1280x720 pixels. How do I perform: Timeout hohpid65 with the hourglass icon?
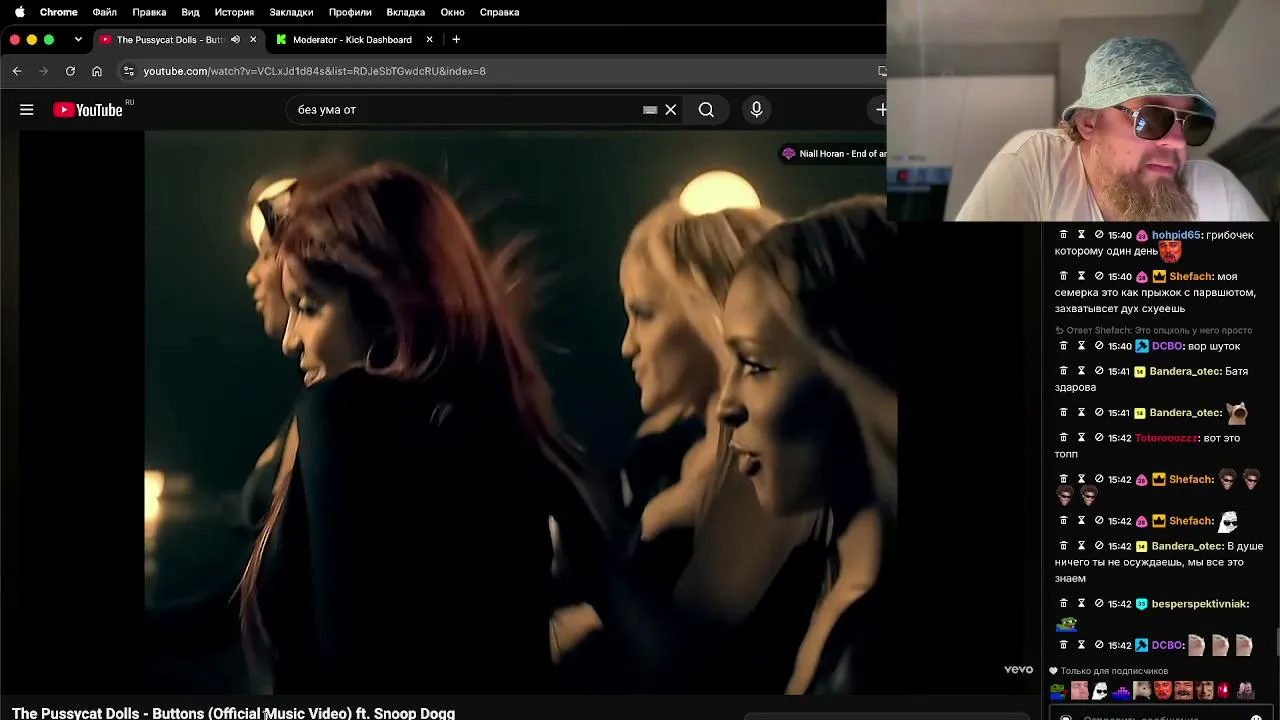tap(1081, 235)
